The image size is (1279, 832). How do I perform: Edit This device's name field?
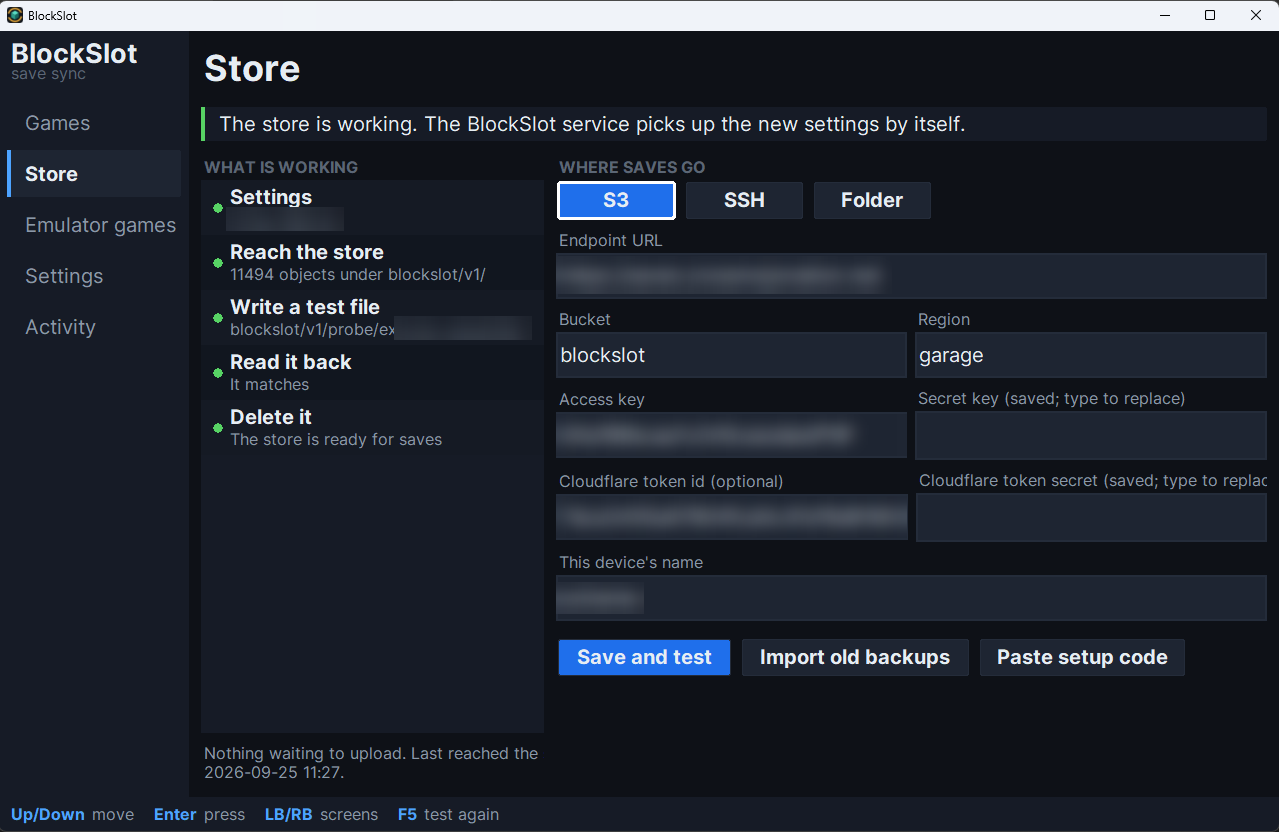[x=911, y=598]
